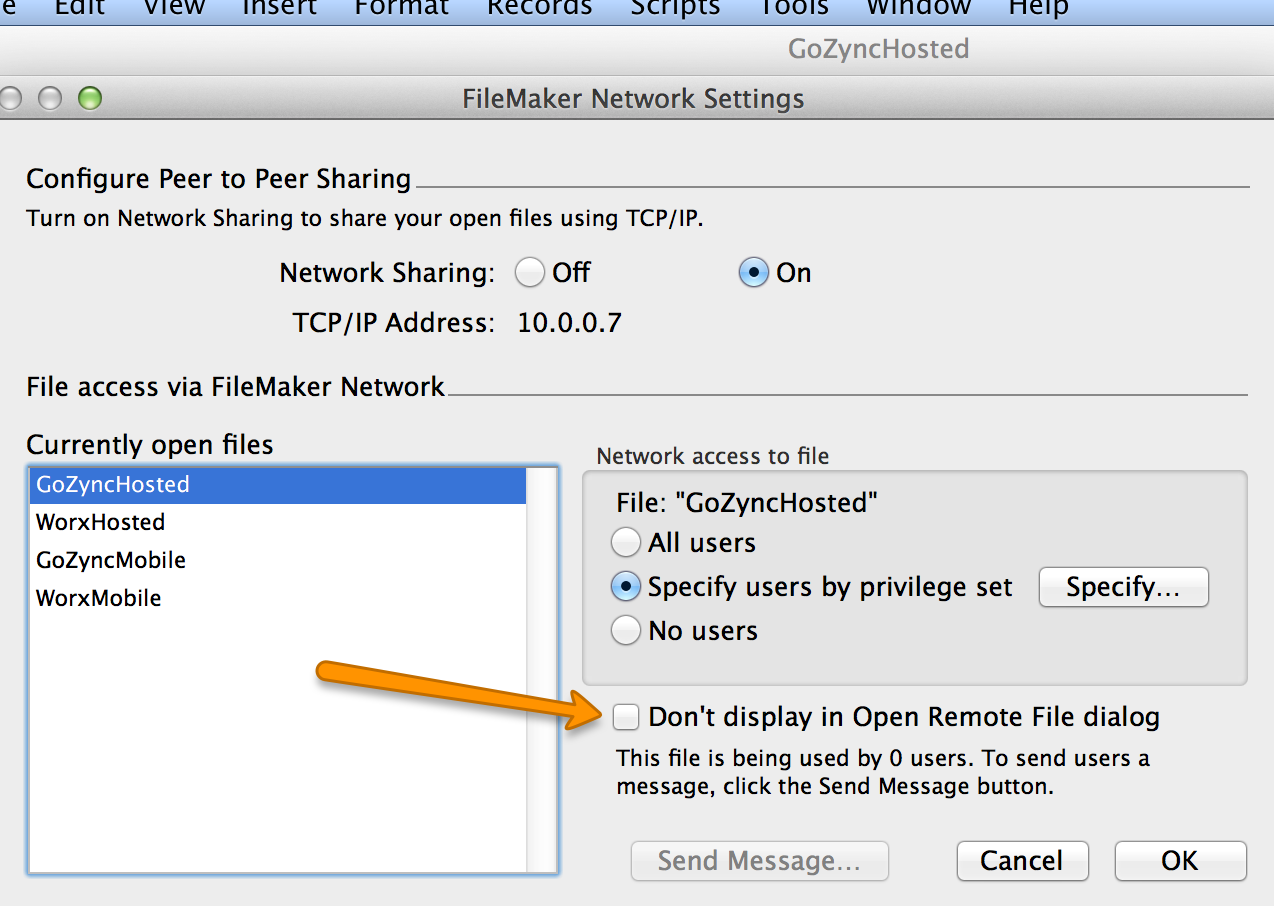
Task: Select WorxHosted in open files list
Action: pos(277,522)
